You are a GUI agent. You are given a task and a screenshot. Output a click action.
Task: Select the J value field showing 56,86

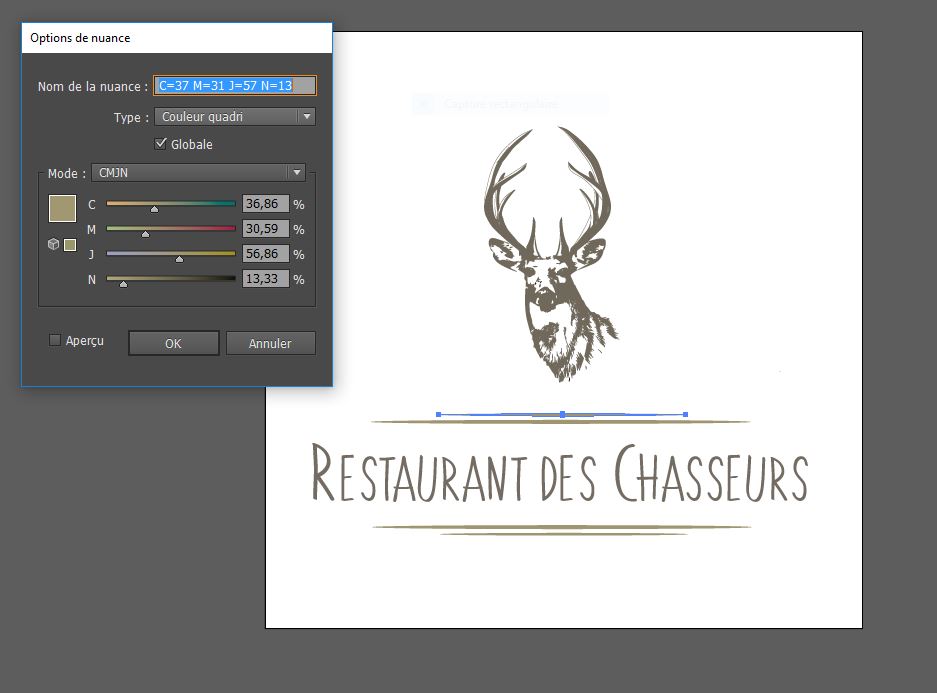265,254
